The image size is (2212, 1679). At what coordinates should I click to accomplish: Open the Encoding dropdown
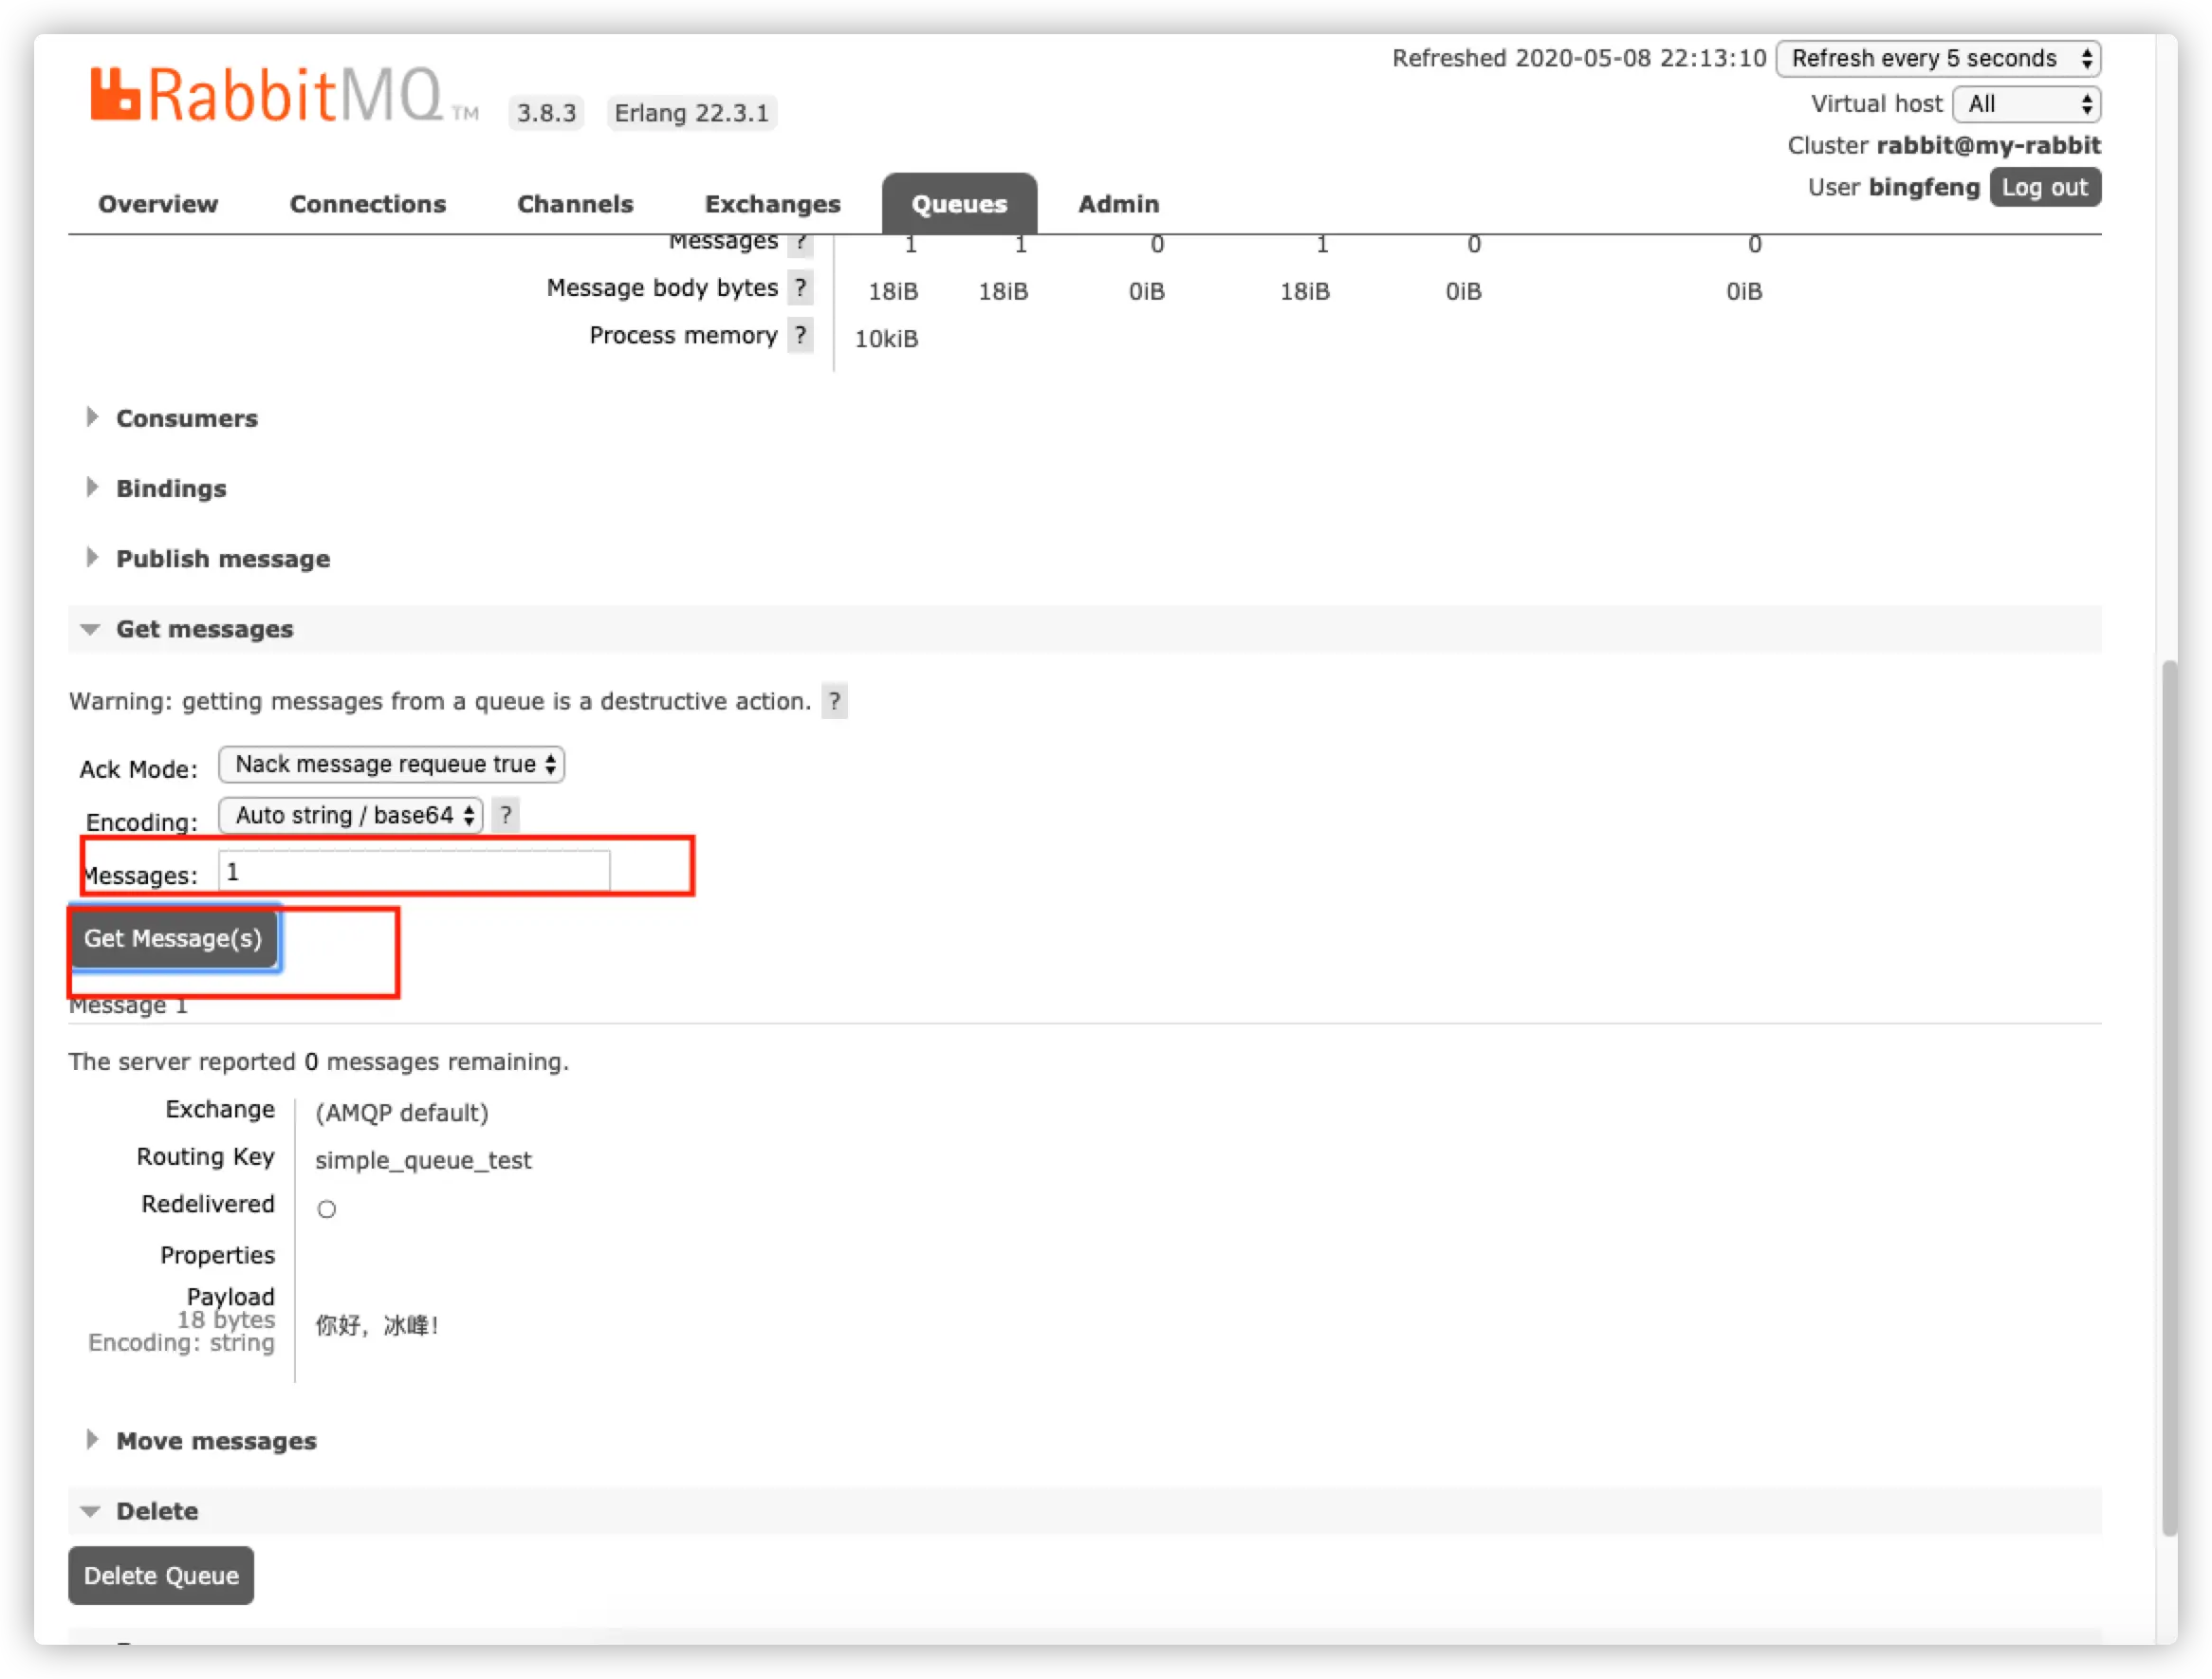[351, 815]
